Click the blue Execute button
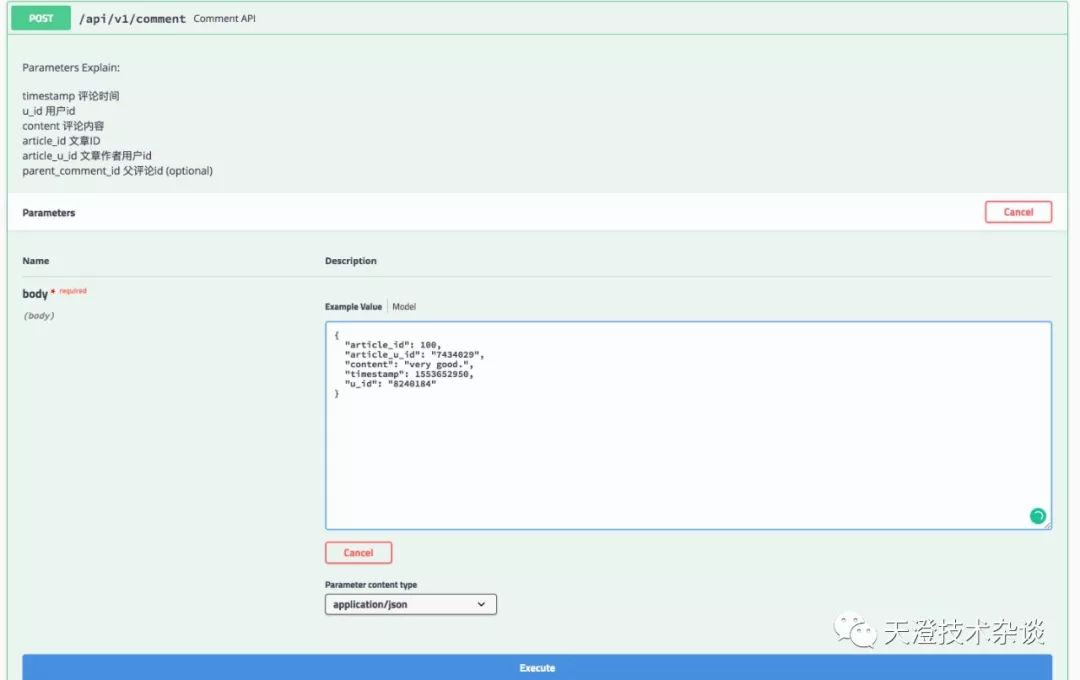 tap(537, 668)
